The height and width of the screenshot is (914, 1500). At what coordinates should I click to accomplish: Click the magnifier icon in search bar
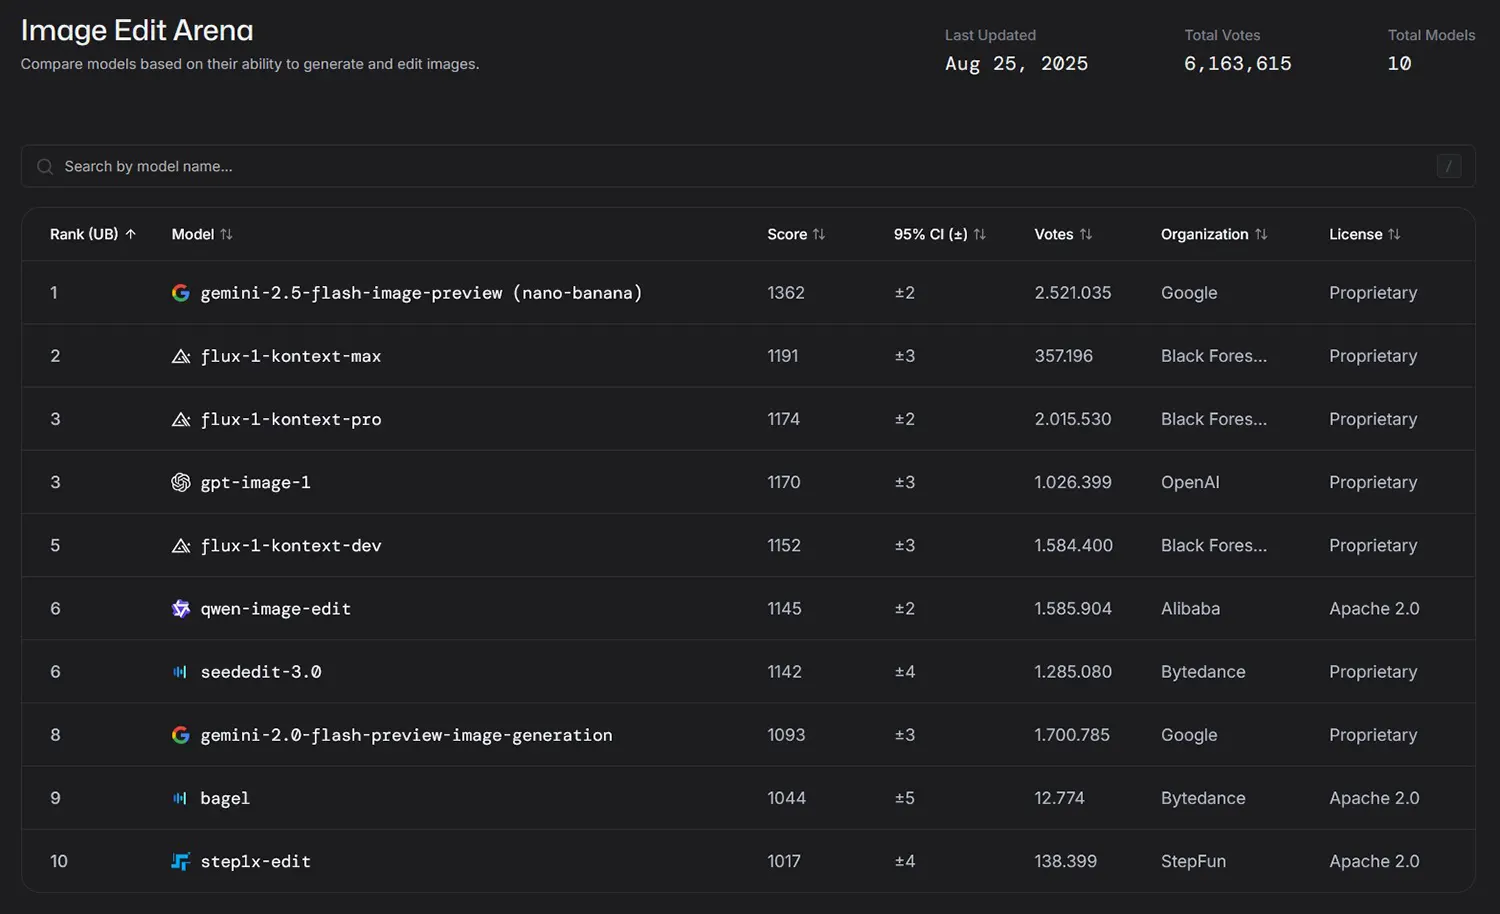tap(45, 167)
